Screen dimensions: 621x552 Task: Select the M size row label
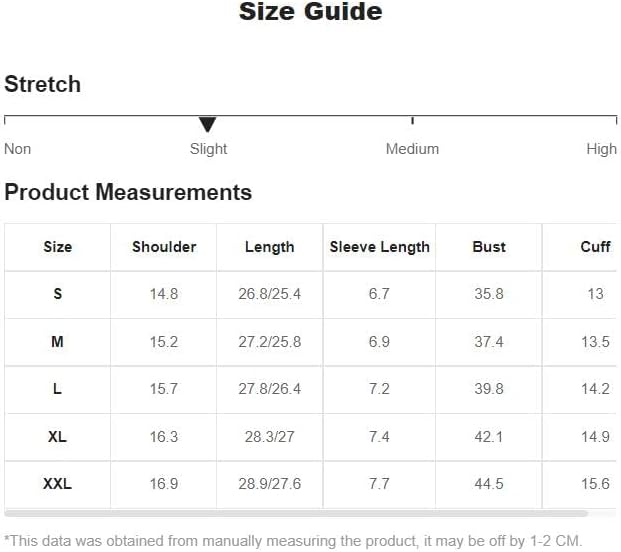(x=57, y=341)
